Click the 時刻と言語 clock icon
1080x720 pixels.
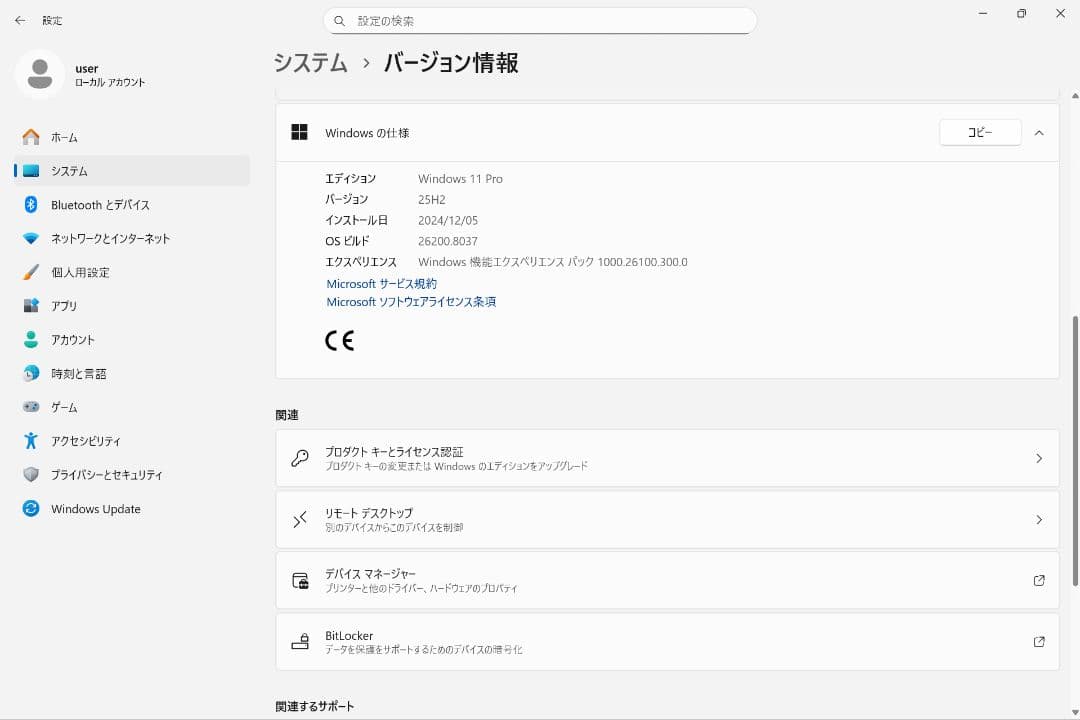pyautogui.click(x=31, y=373)
